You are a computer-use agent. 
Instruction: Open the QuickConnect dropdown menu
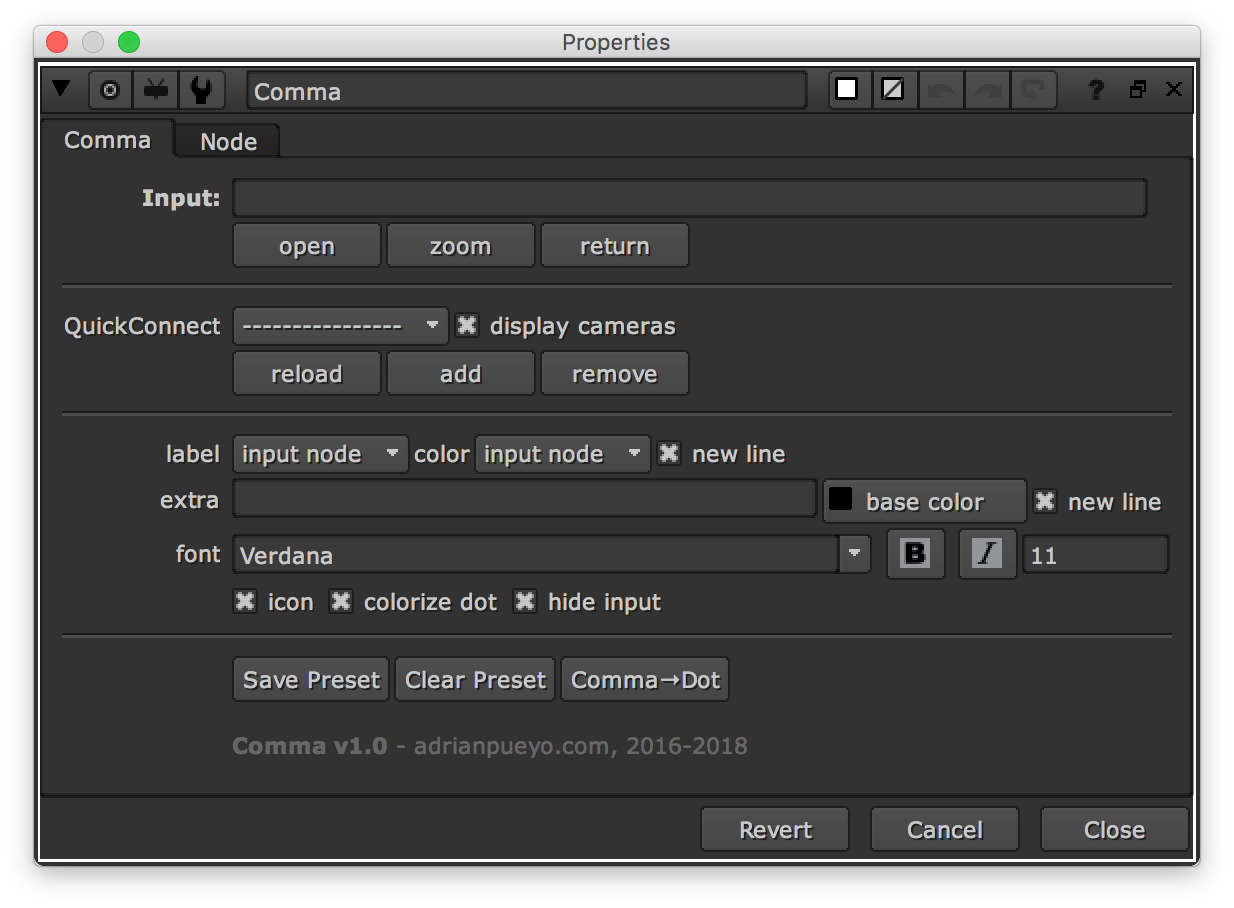coord(340,326)
